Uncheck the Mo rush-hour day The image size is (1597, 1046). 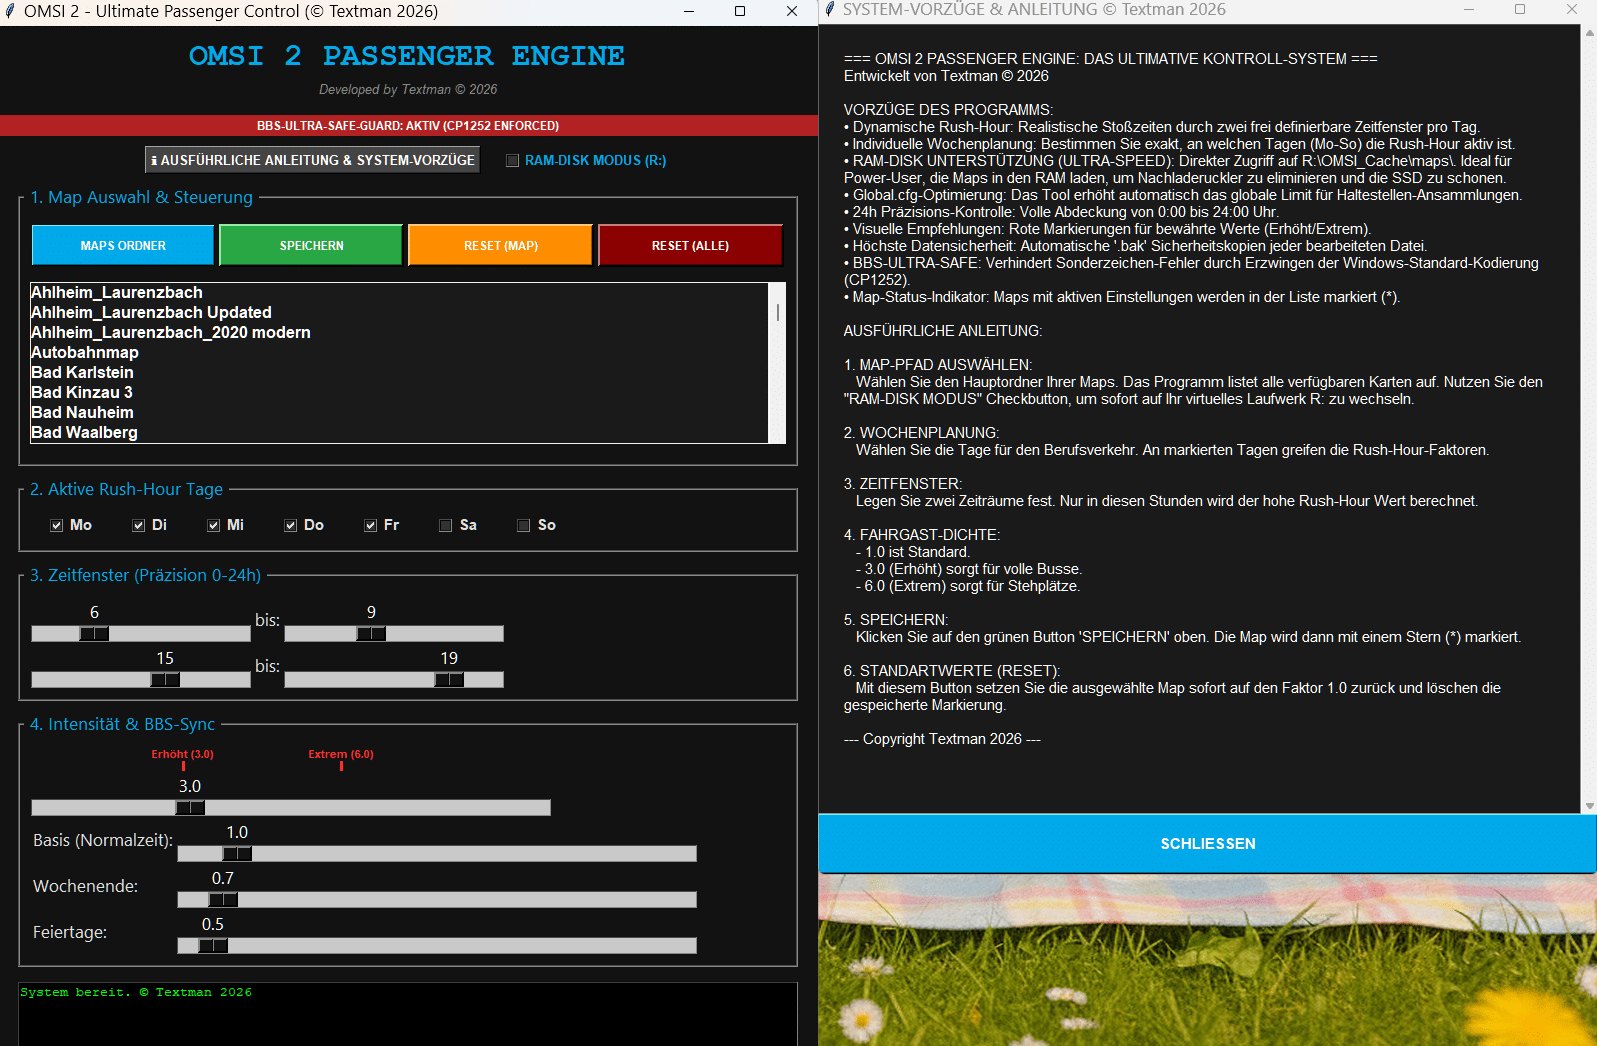pos(57,526)
